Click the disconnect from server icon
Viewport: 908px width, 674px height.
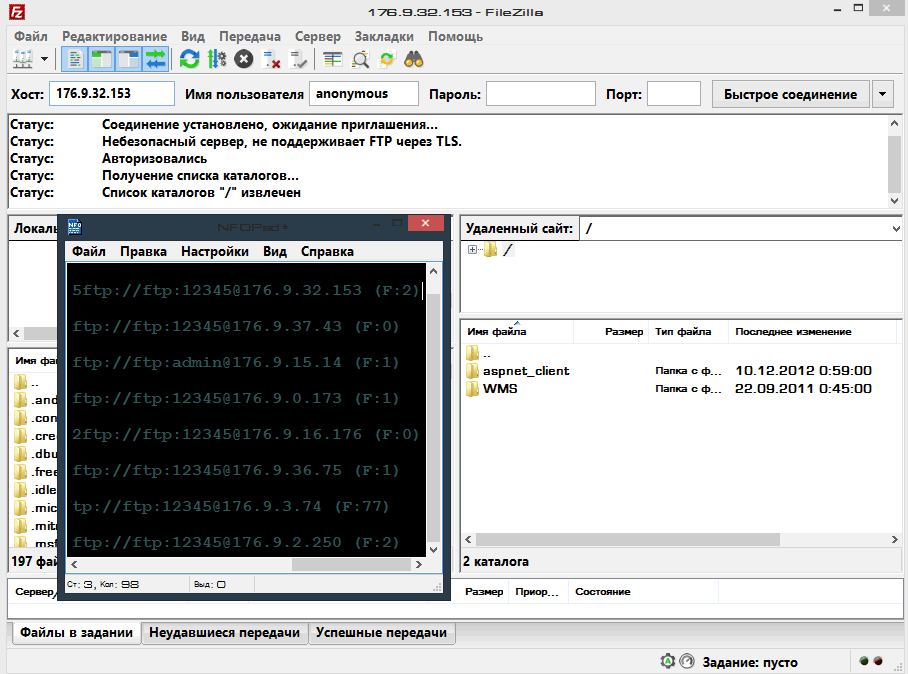(271, 59)
